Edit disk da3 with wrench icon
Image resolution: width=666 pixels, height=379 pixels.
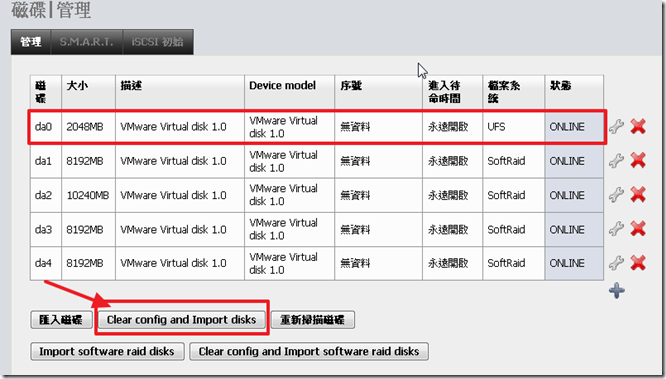[x=616, y=229]
